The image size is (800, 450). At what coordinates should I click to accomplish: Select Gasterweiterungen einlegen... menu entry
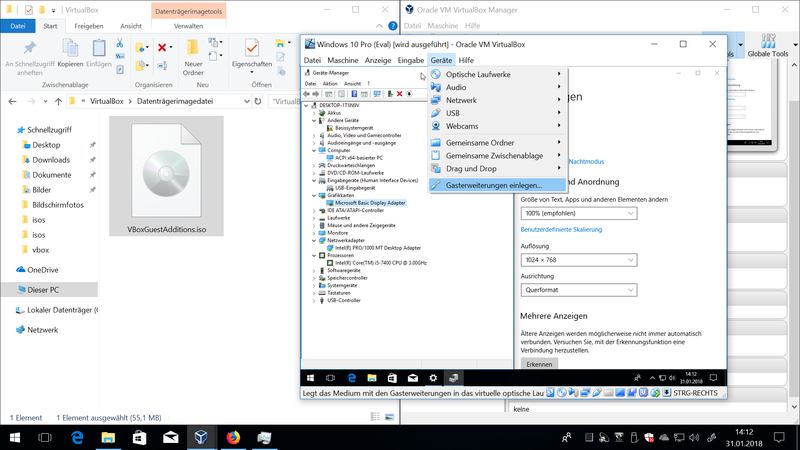point(497,185)
